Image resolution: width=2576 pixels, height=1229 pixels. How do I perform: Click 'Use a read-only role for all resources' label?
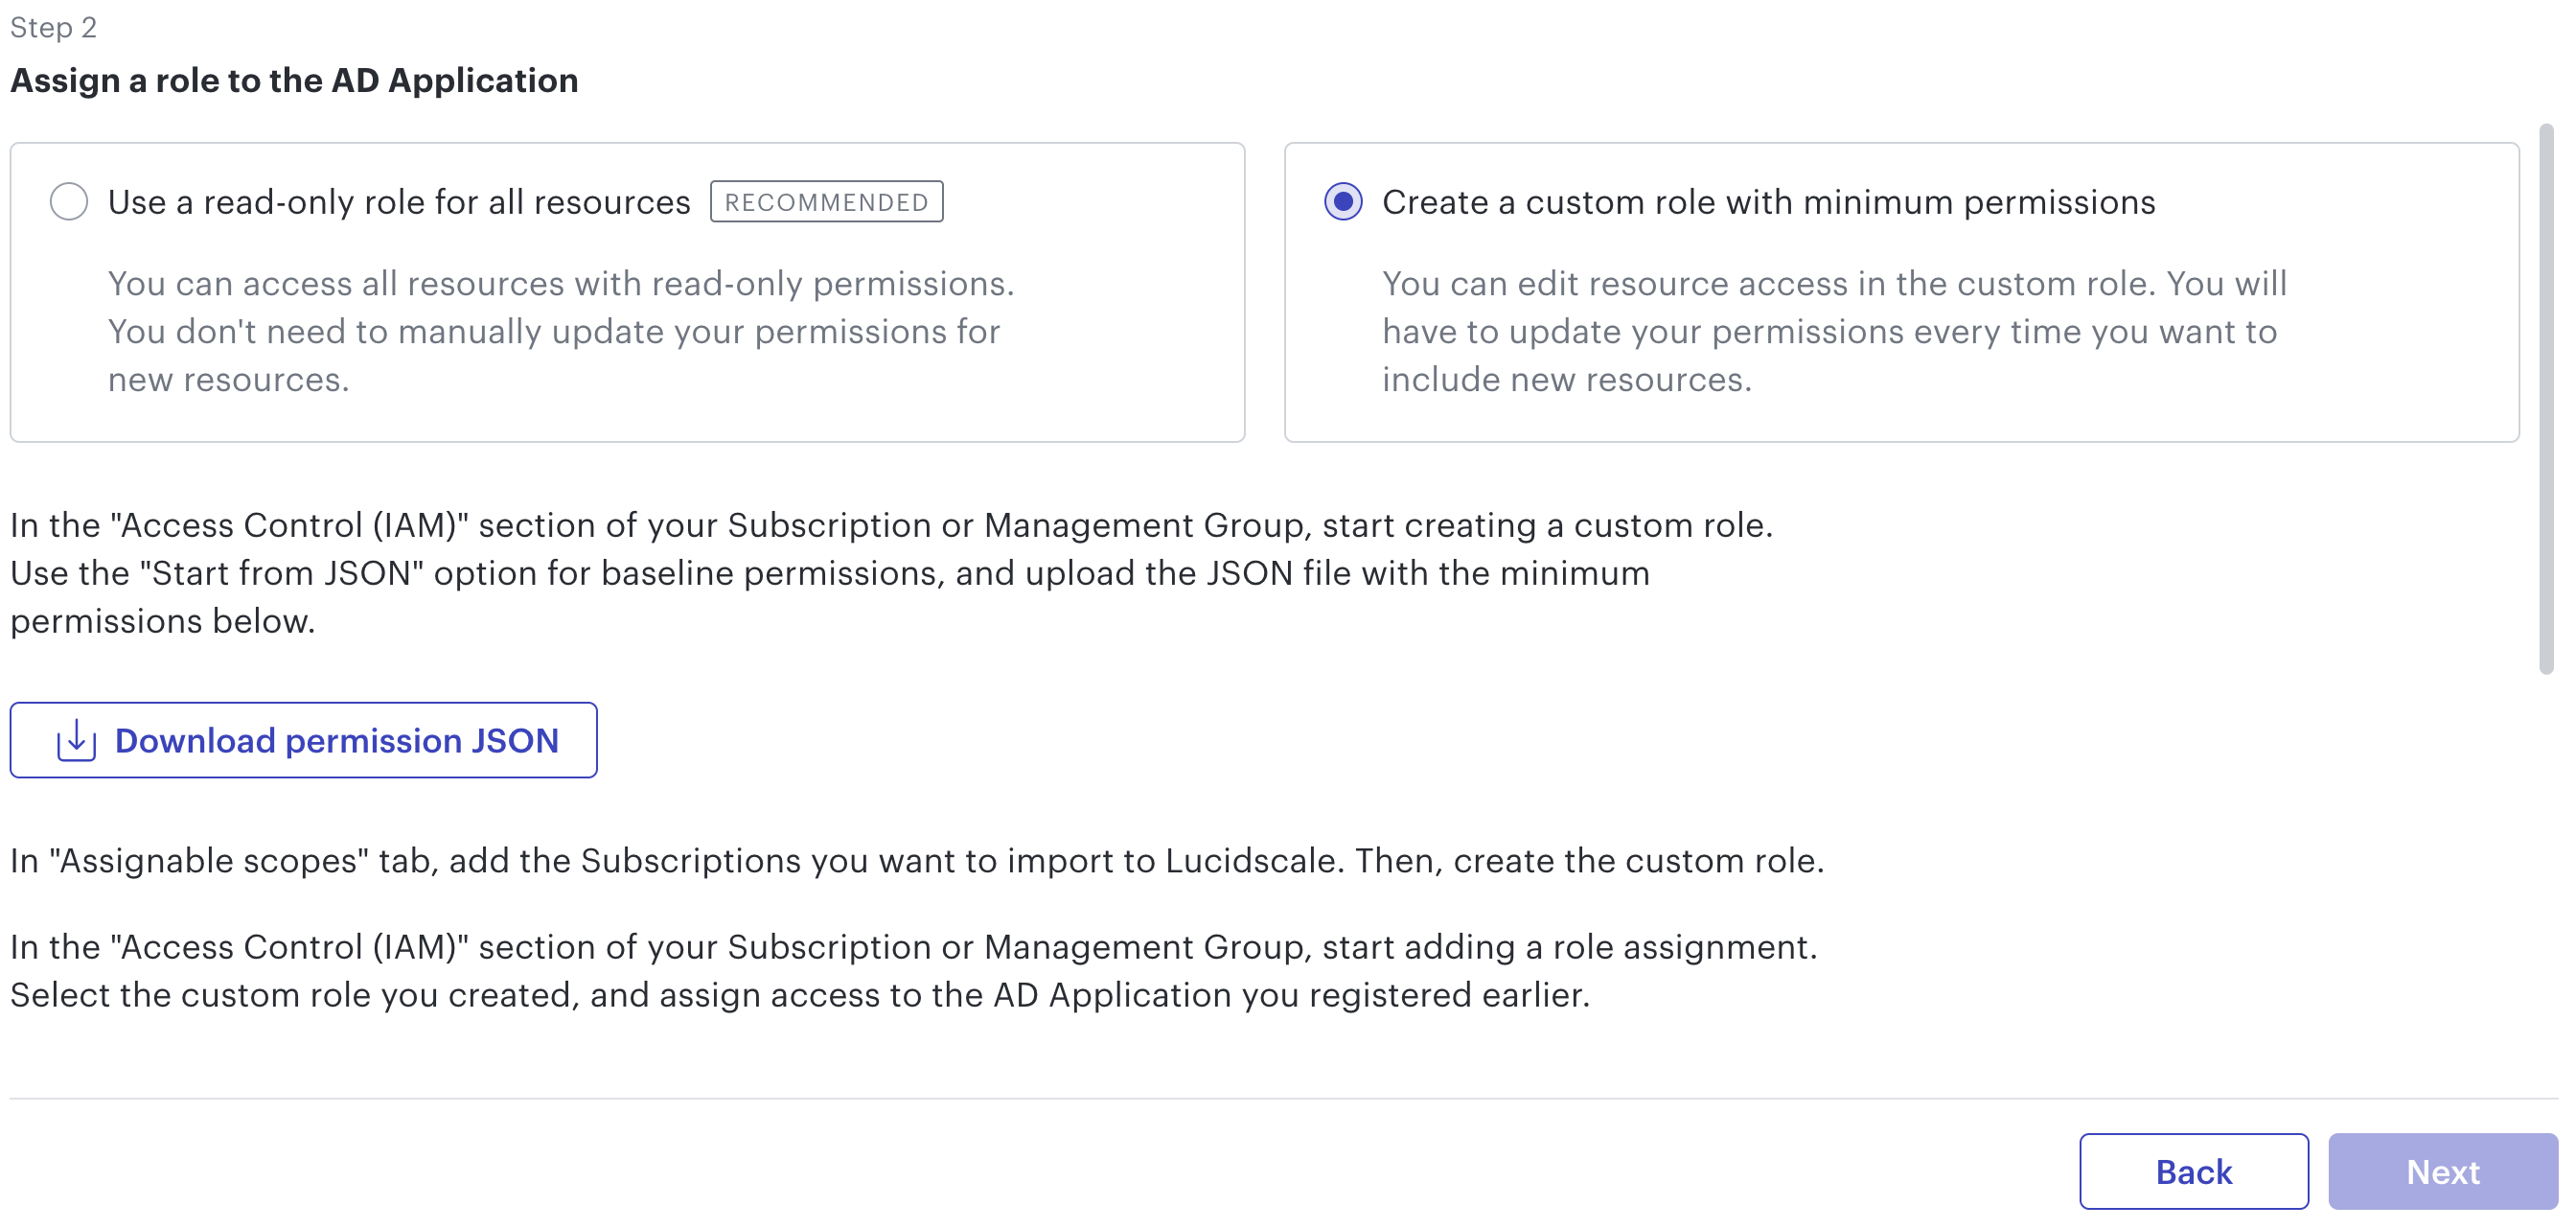pyautogui.click(x=399, y=202)
